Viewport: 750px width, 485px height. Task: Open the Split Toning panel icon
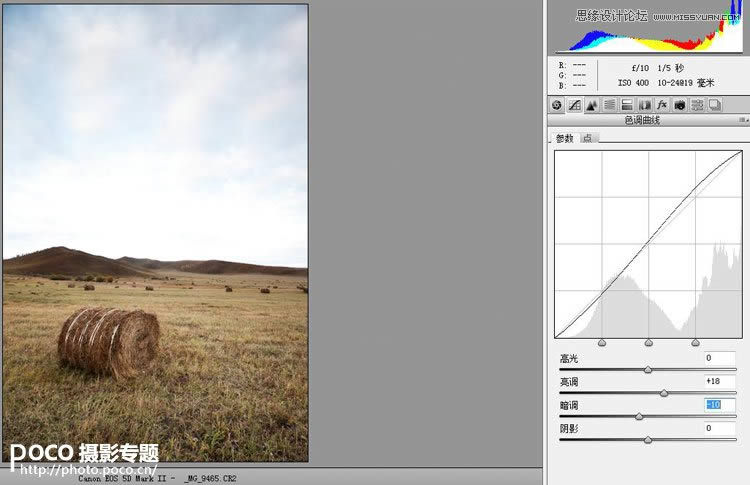627,105
